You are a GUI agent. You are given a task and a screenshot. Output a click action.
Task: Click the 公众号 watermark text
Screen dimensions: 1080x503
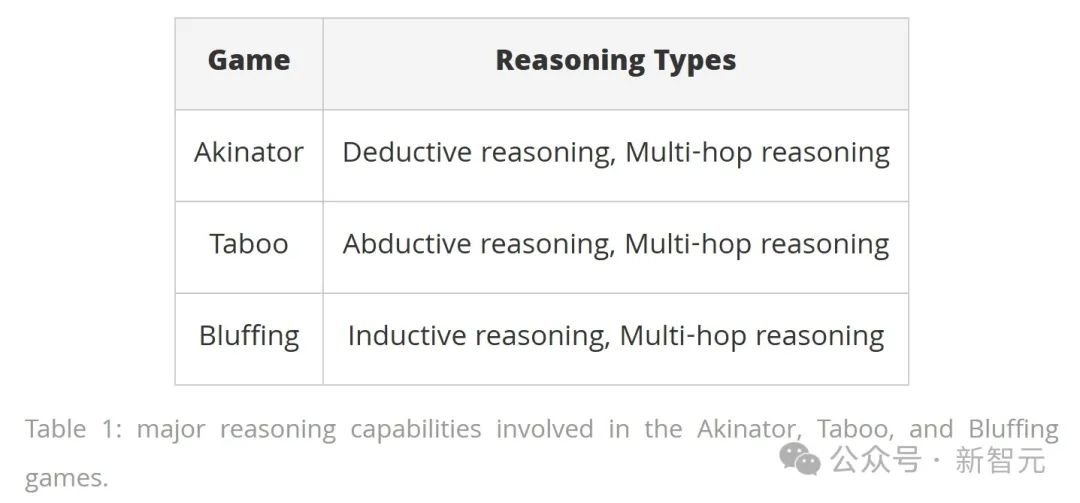875,460
